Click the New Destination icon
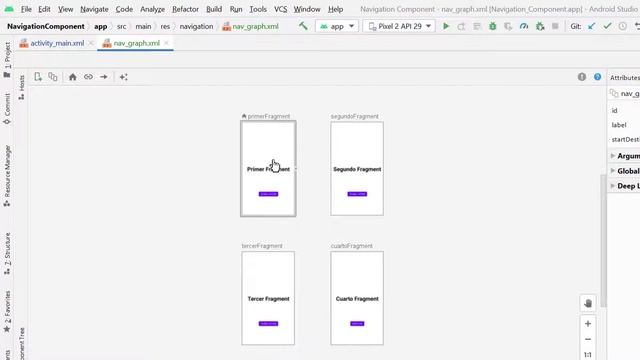Screen dimensions: 640x360 tap(38, 77)
